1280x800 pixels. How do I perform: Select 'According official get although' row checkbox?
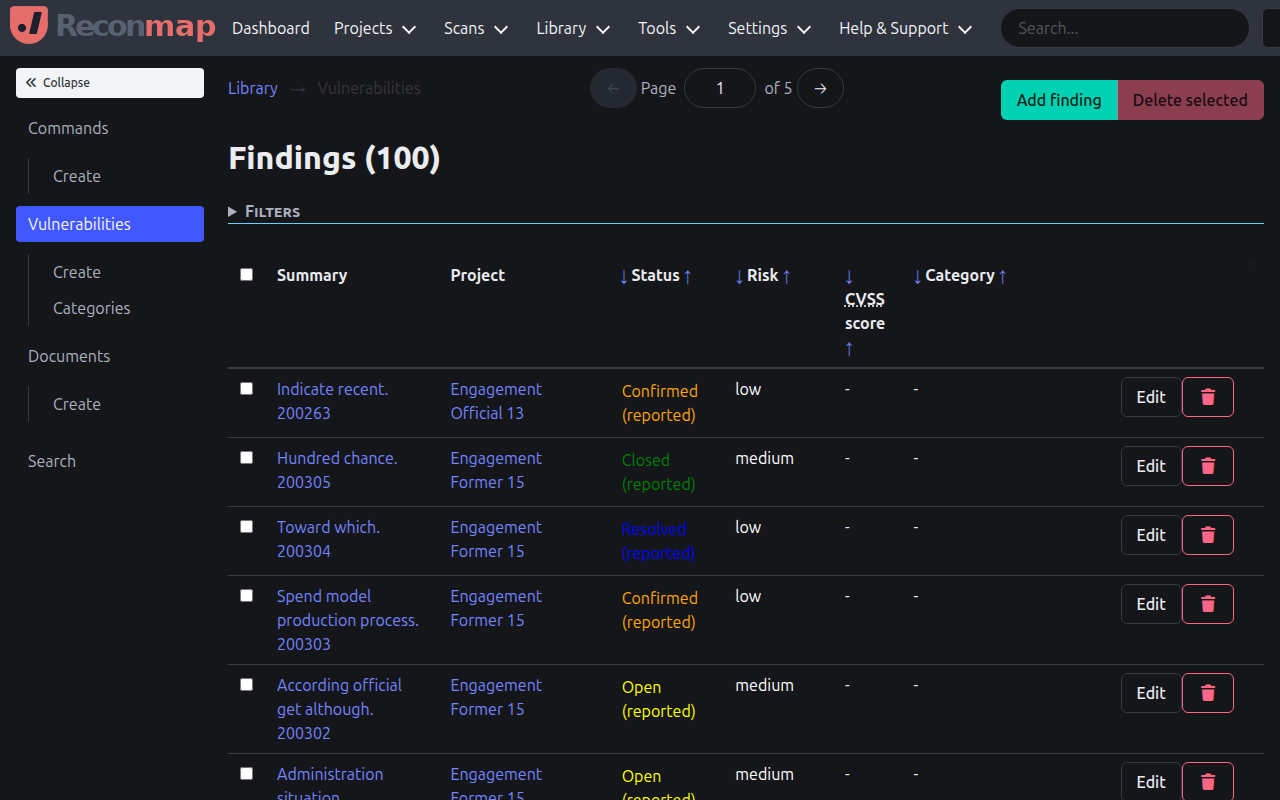[247, 685]
